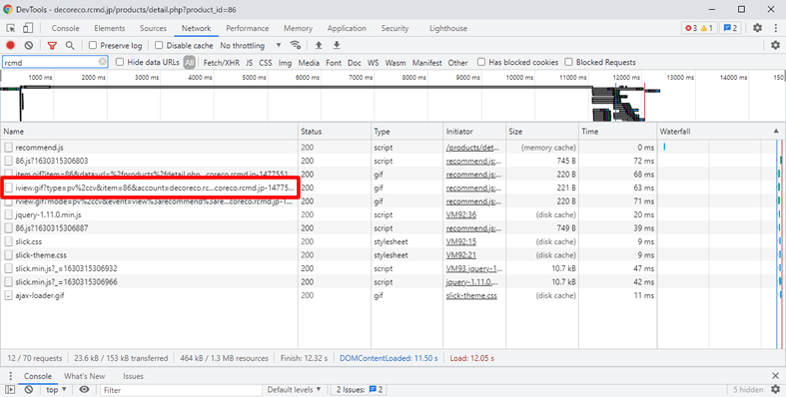Click the file icon beside ajax-loader.gif

click(x=8, y=295)
